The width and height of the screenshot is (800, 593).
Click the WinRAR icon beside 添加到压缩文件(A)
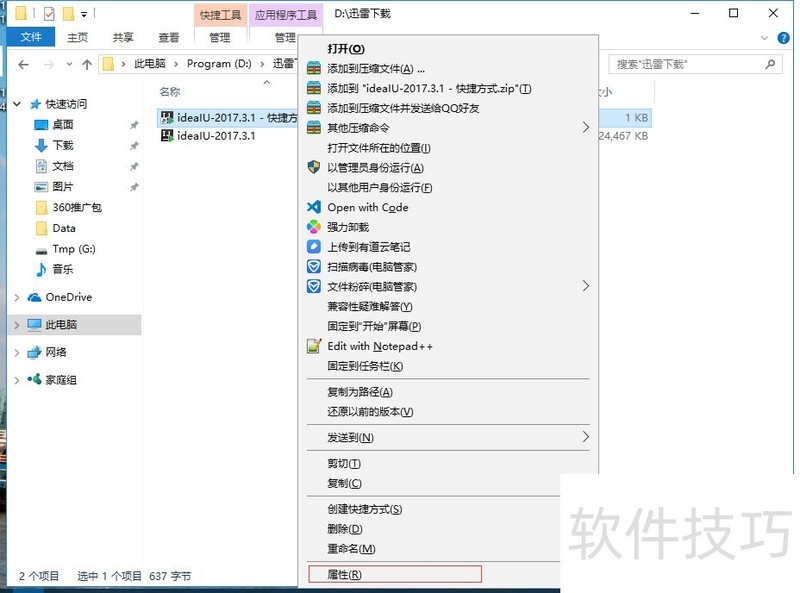[x=314, y=68]
